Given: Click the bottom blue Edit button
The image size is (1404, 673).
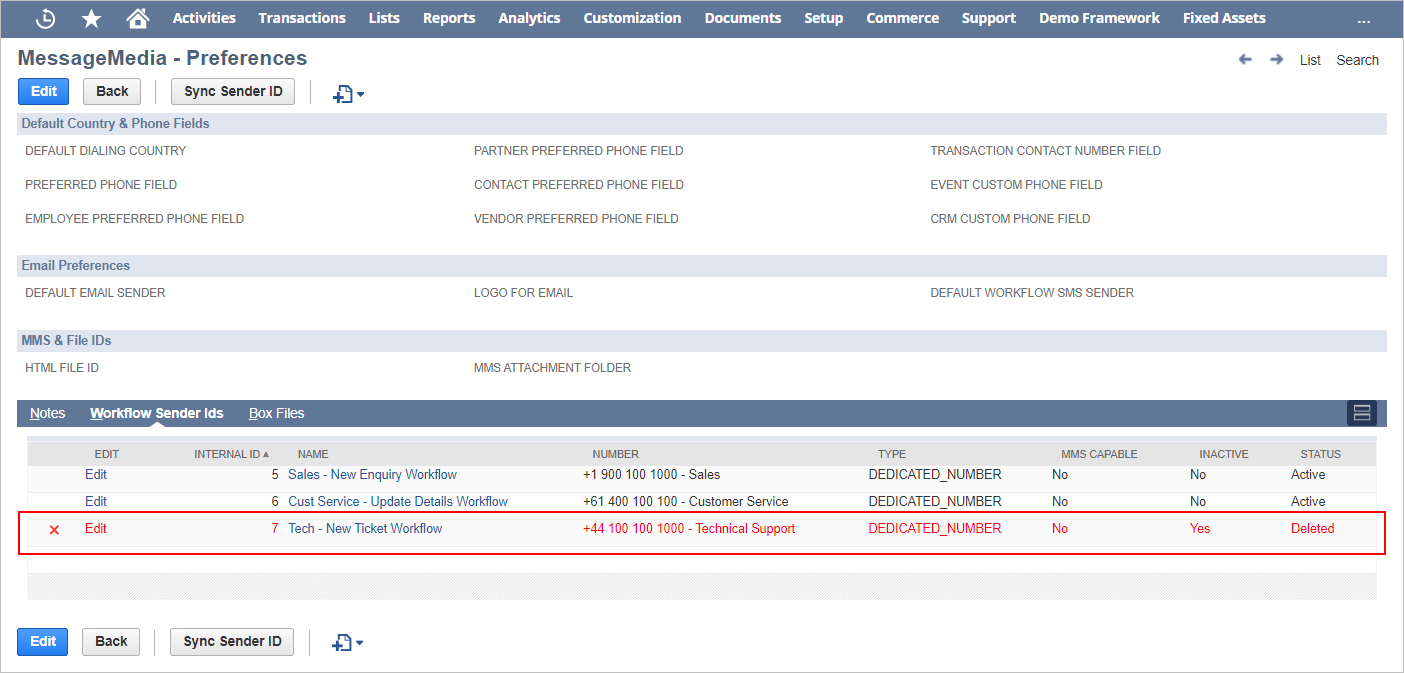Looking at the screenshot, I should tap(43, 641).
